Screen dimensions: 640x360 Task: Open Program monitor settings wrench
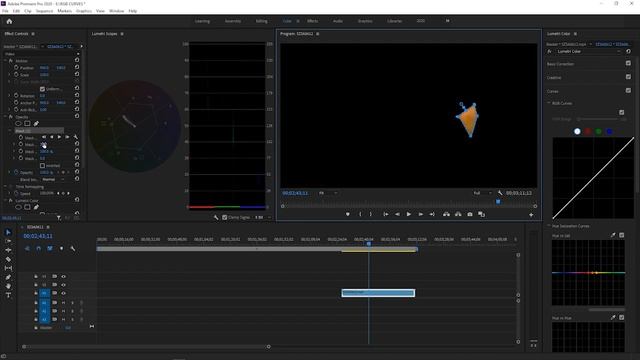pyautogui.click(x=500, y=193)
